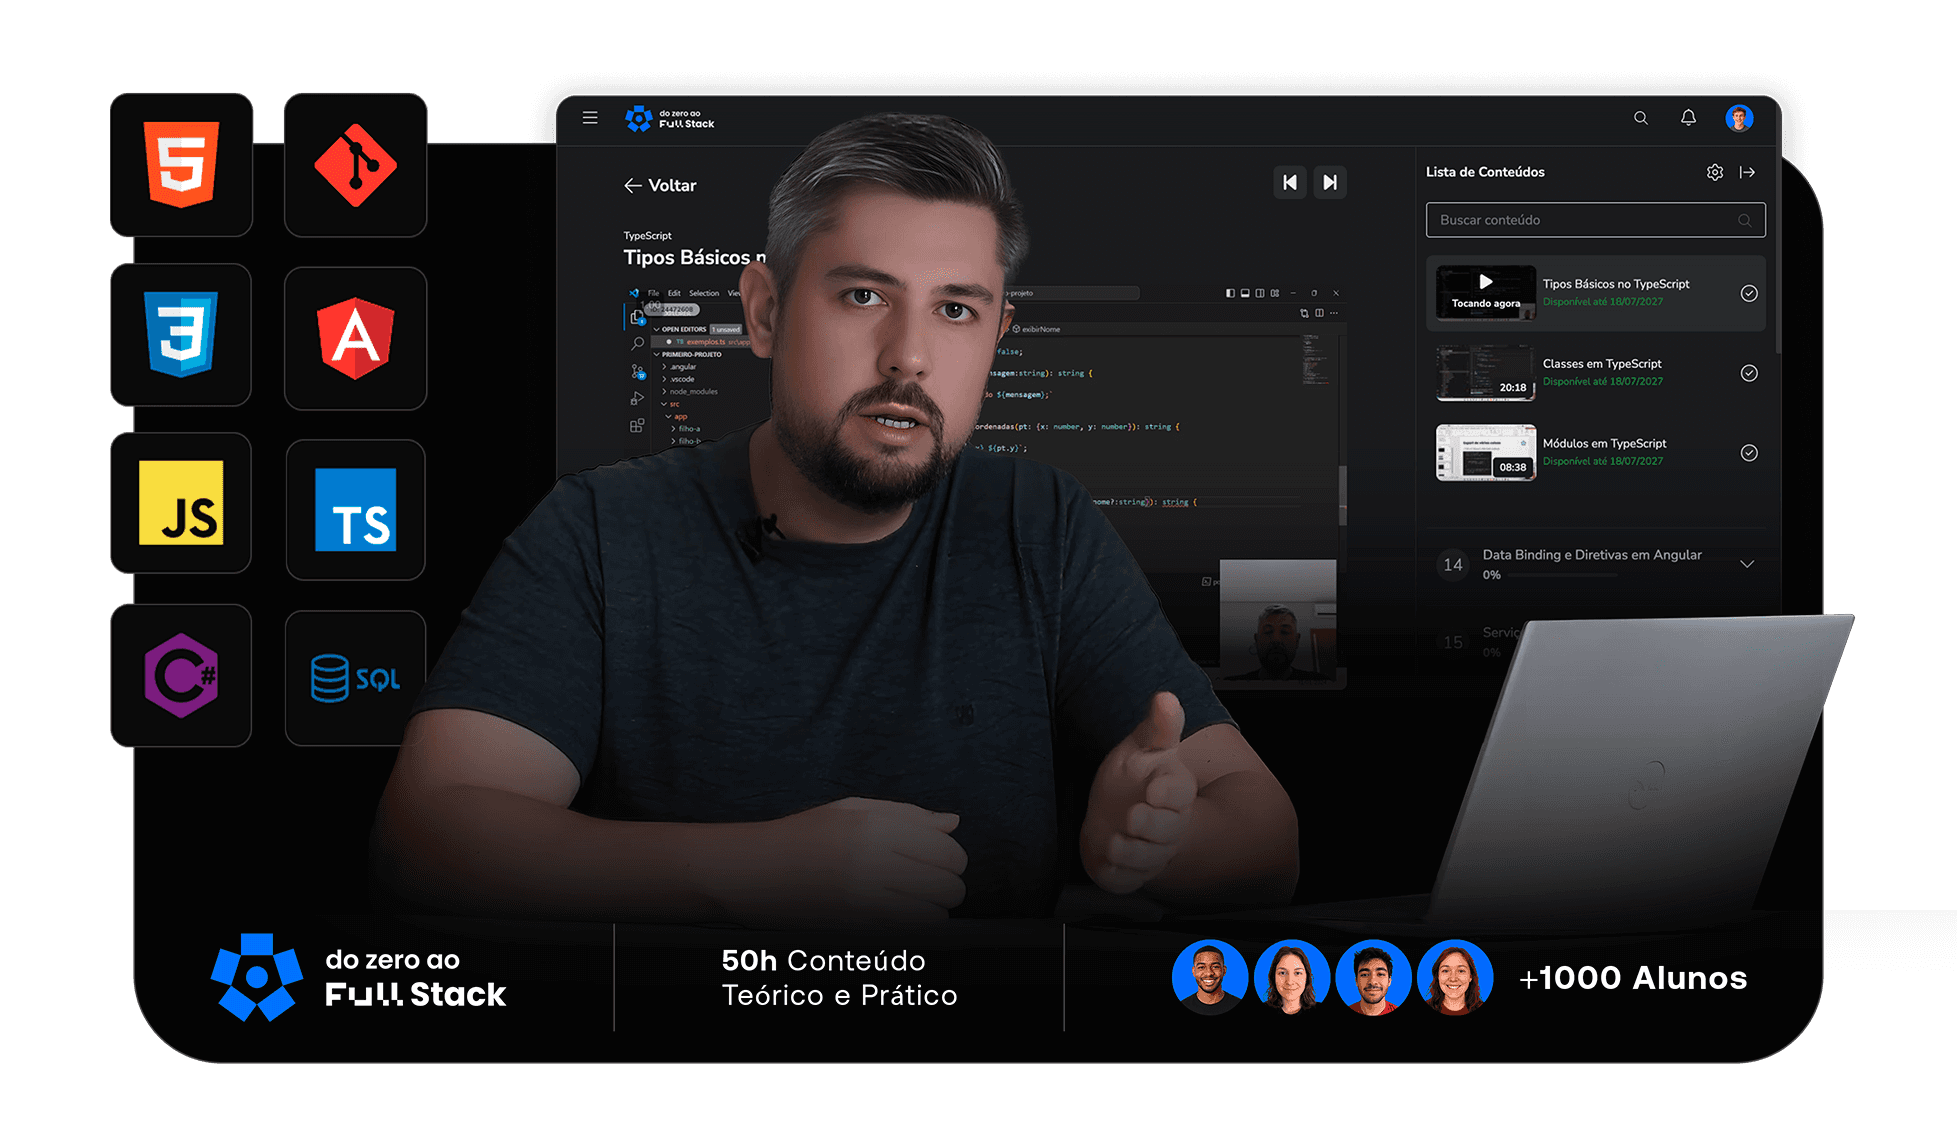This screenshot has width=1957, height=1133.
Task: Click the search magnifier in header
Action: tap(1640, 118)
